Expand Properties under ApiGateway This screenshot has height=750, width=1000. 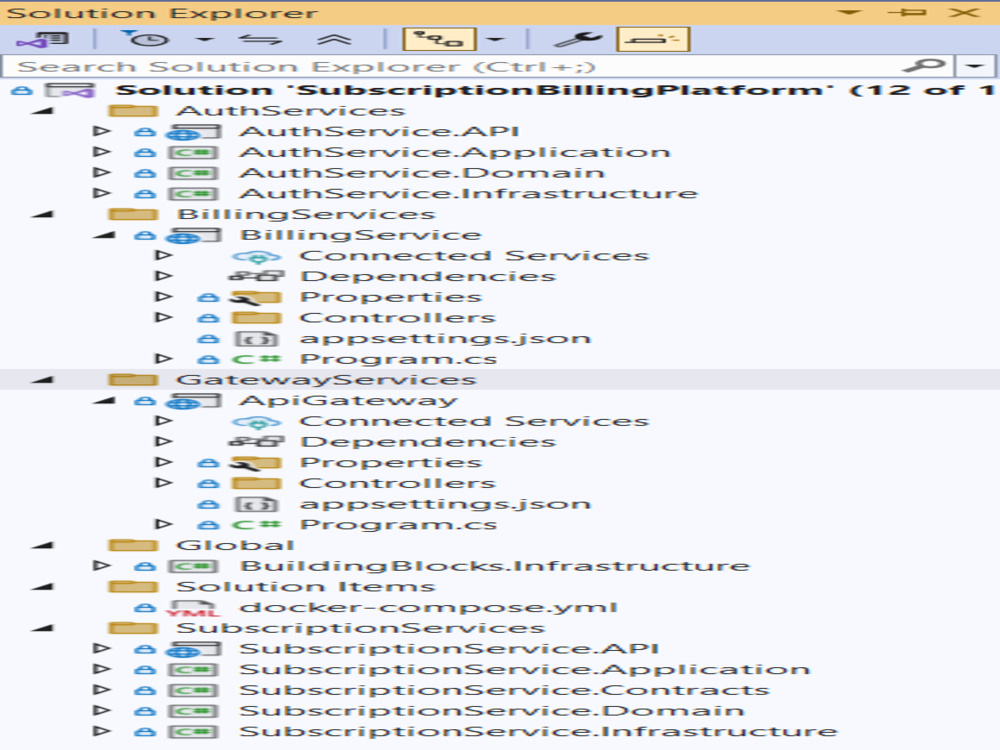[164, 462]
